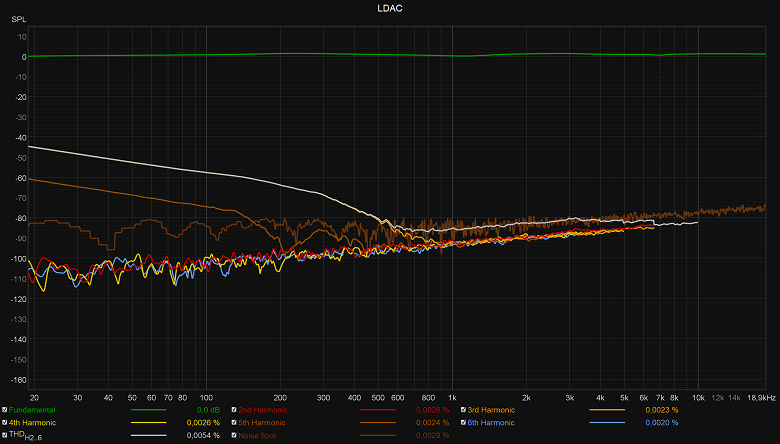Viewport: 780px width, 444px height.
Task: Click the THD value 0,0054 %
Action: [x=203, y=436]
